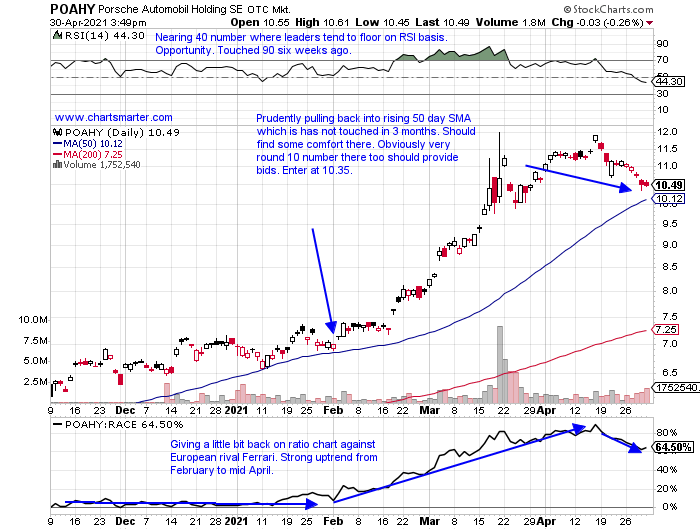
Task: Select the MA(50) 10.12 legend entry
Action: coord(88,143)
